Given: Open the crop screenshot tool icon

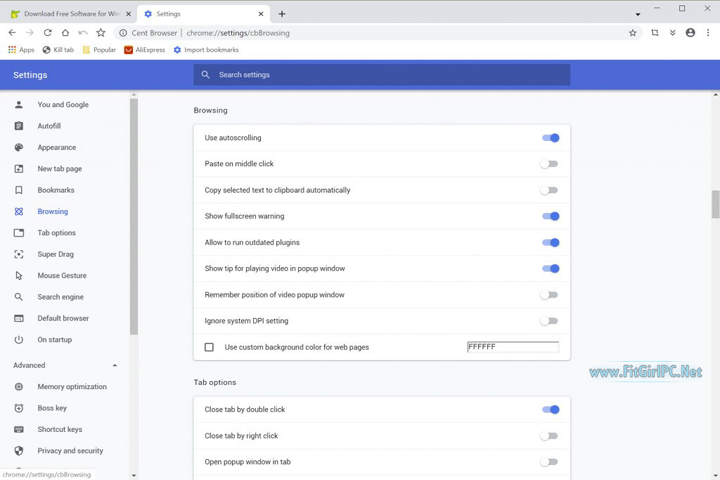Looking at the screenshot, I should (x=655, y=33).
